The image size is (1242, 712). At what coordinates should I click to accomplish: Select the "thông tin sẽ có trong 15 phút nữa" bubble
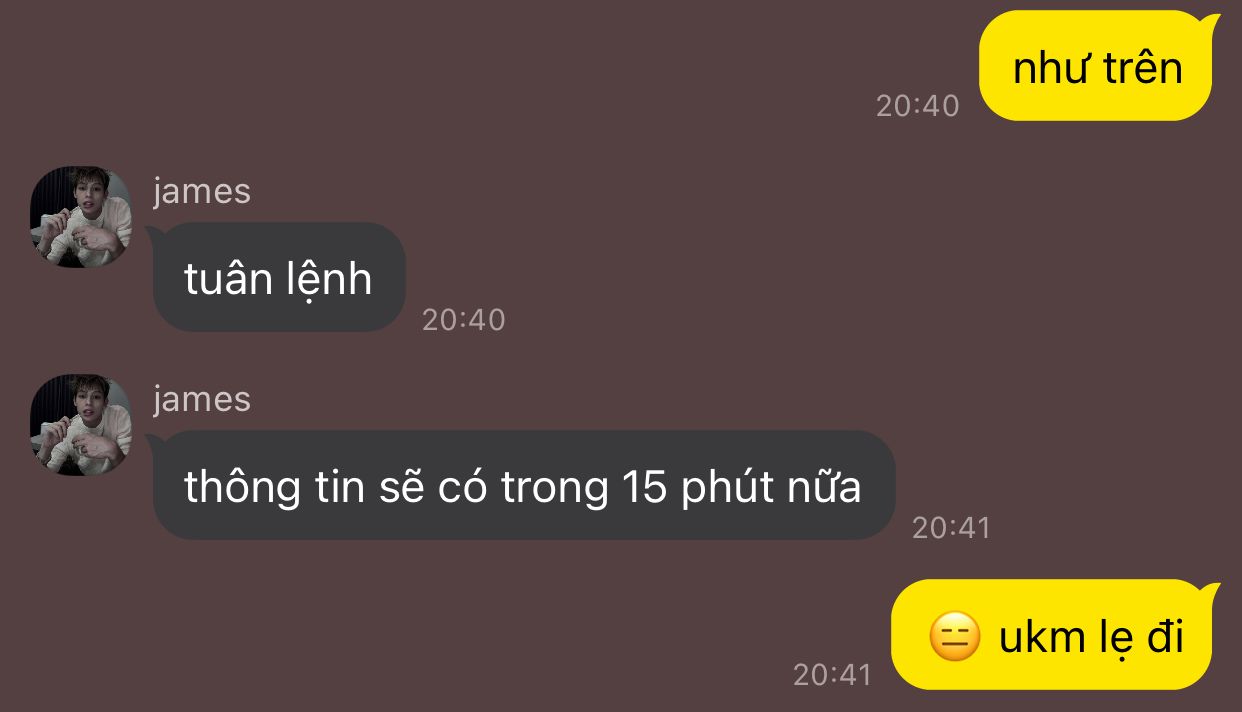[x=522, y=485]
